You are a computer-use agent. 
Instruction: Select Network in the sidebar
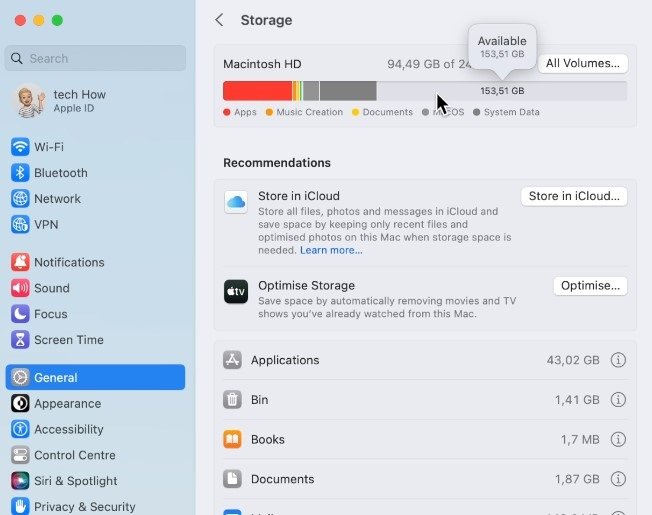[95, 199]
